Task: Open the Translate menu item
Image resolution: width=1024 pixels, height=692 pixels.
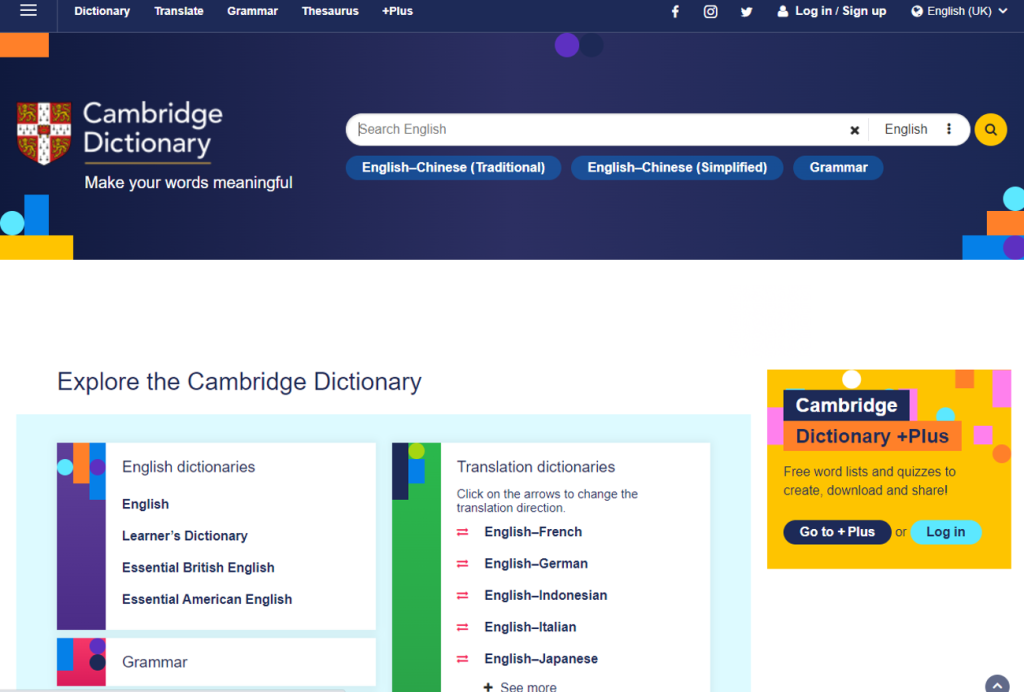Action: [179, 11]
